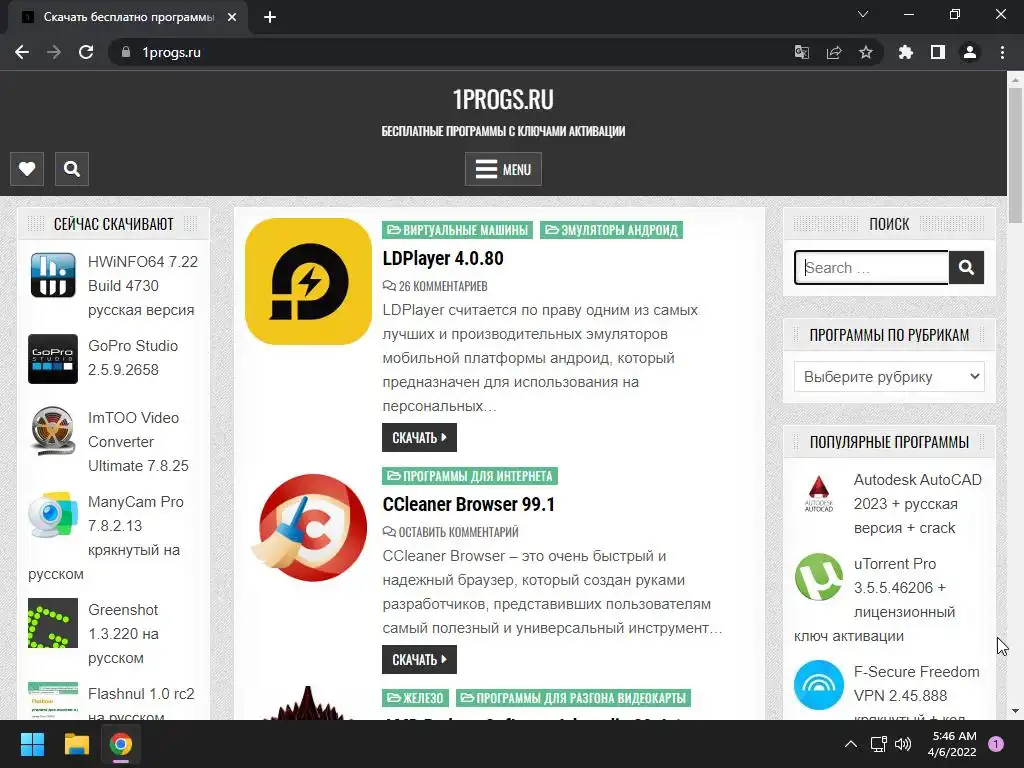Open 'ImTOO Video Converter Ultimate 7.8.25' link
This screenshot has width=1024, height=768.
[x=138, y=441]
